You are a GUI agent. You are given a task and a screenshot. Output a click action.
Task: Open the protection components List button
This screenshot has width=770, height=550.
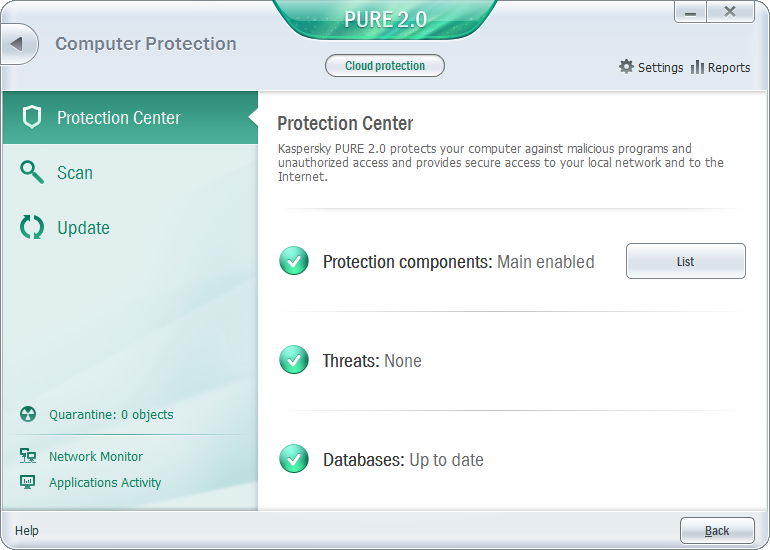click(685, 261)
